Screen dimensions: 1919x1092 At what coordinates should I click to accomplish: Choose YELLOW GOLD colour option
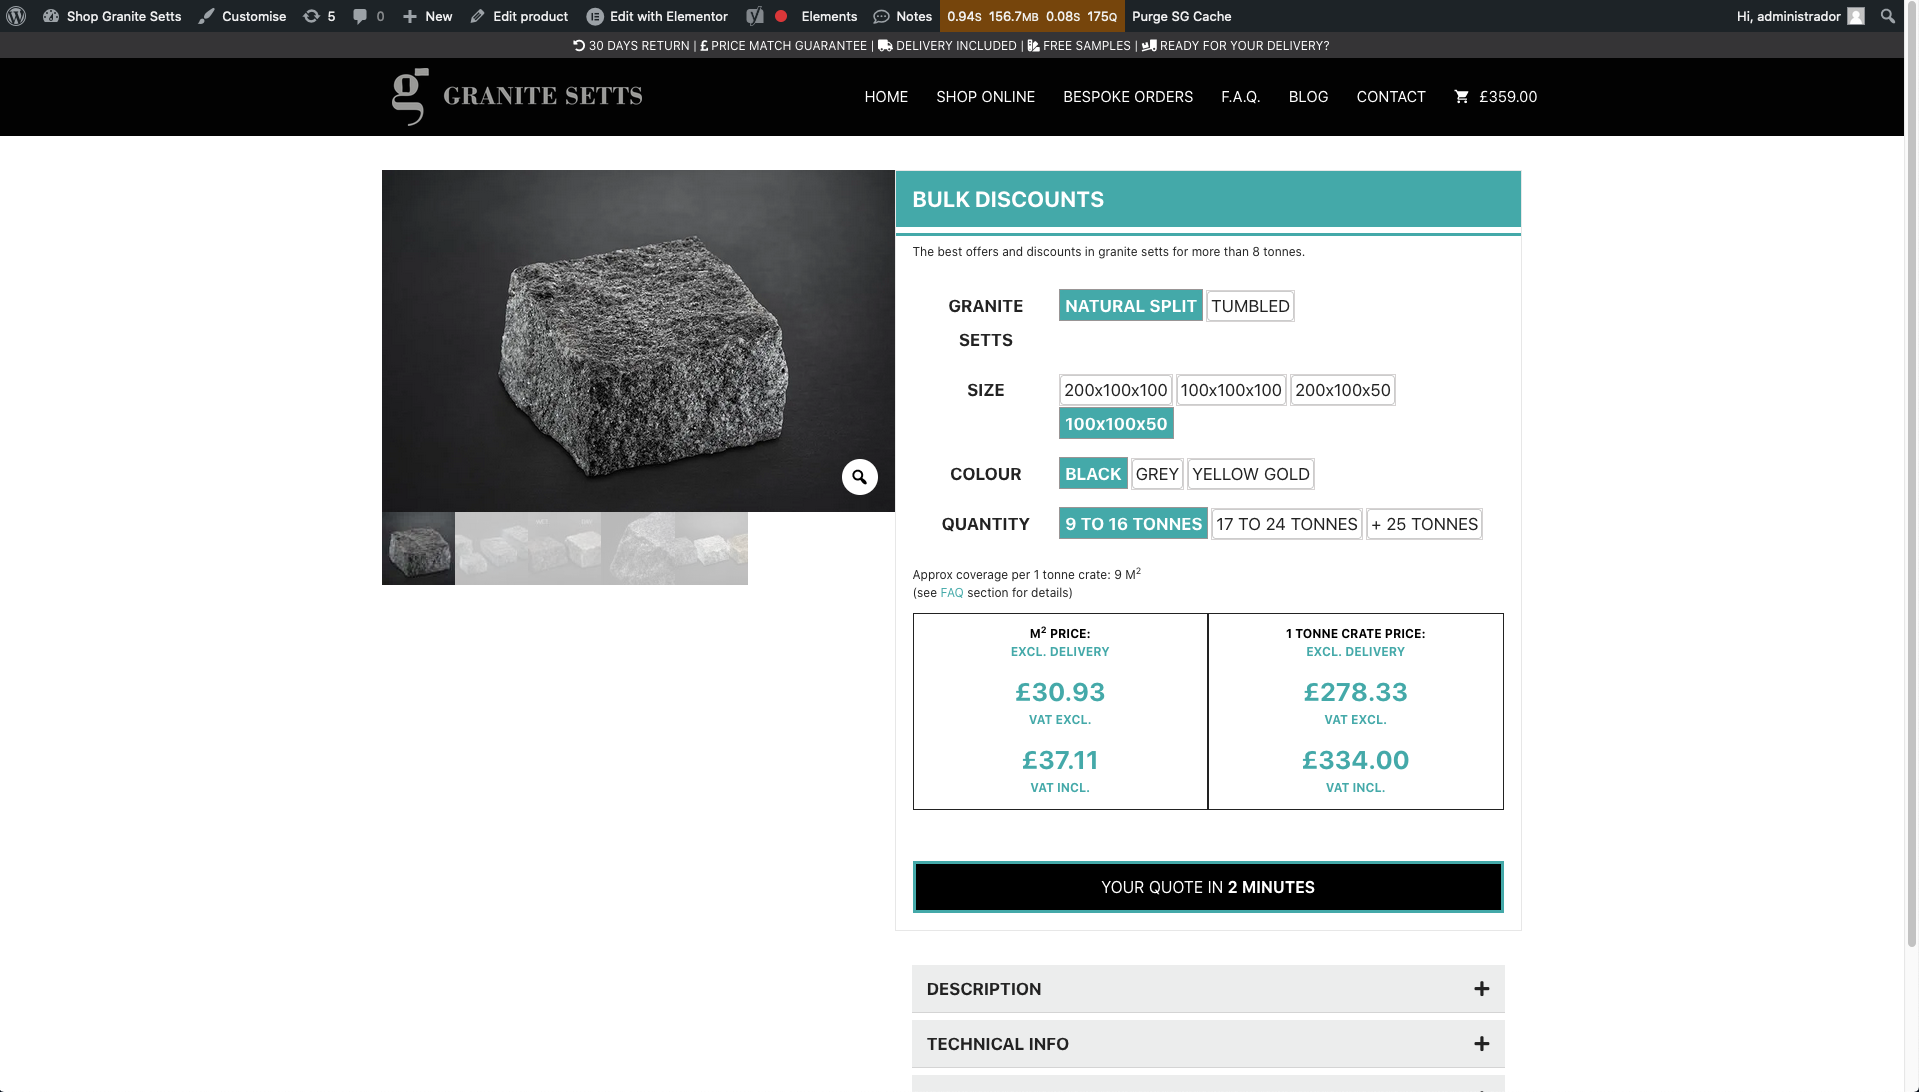point(1250,474)
